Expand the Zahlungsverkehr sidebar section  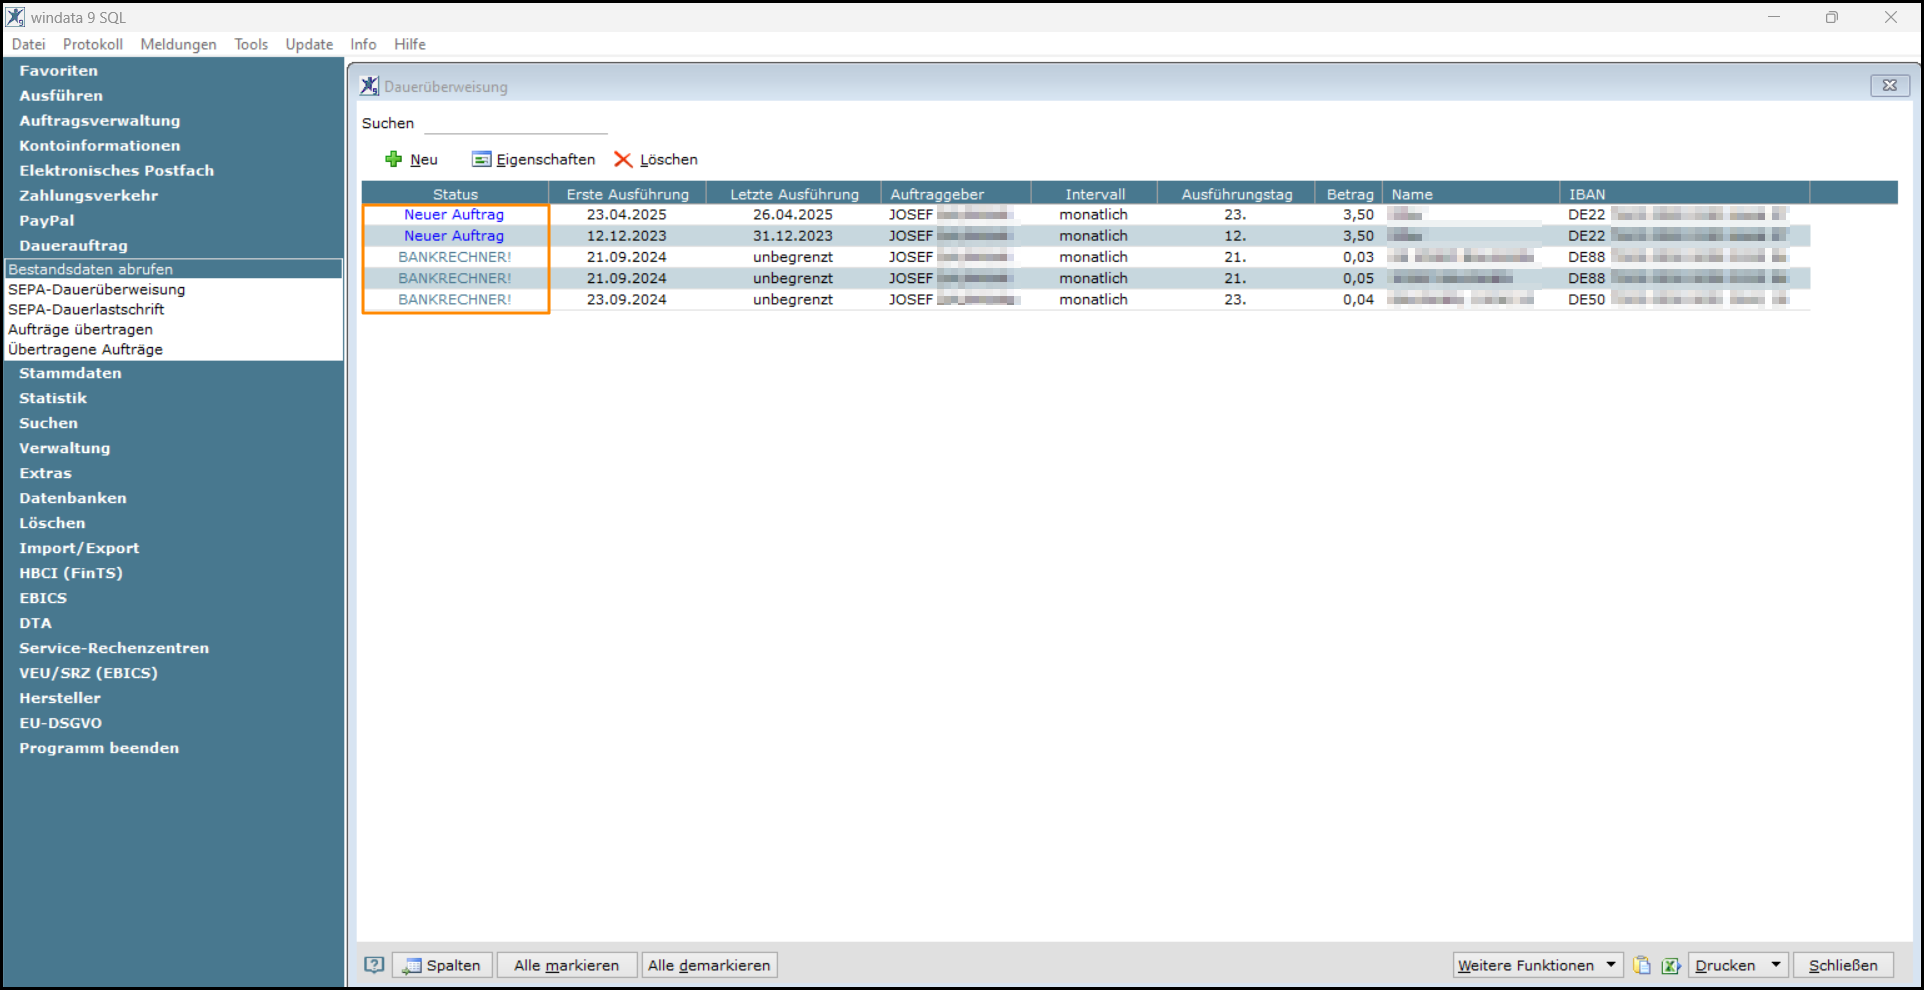coord(88,196)
